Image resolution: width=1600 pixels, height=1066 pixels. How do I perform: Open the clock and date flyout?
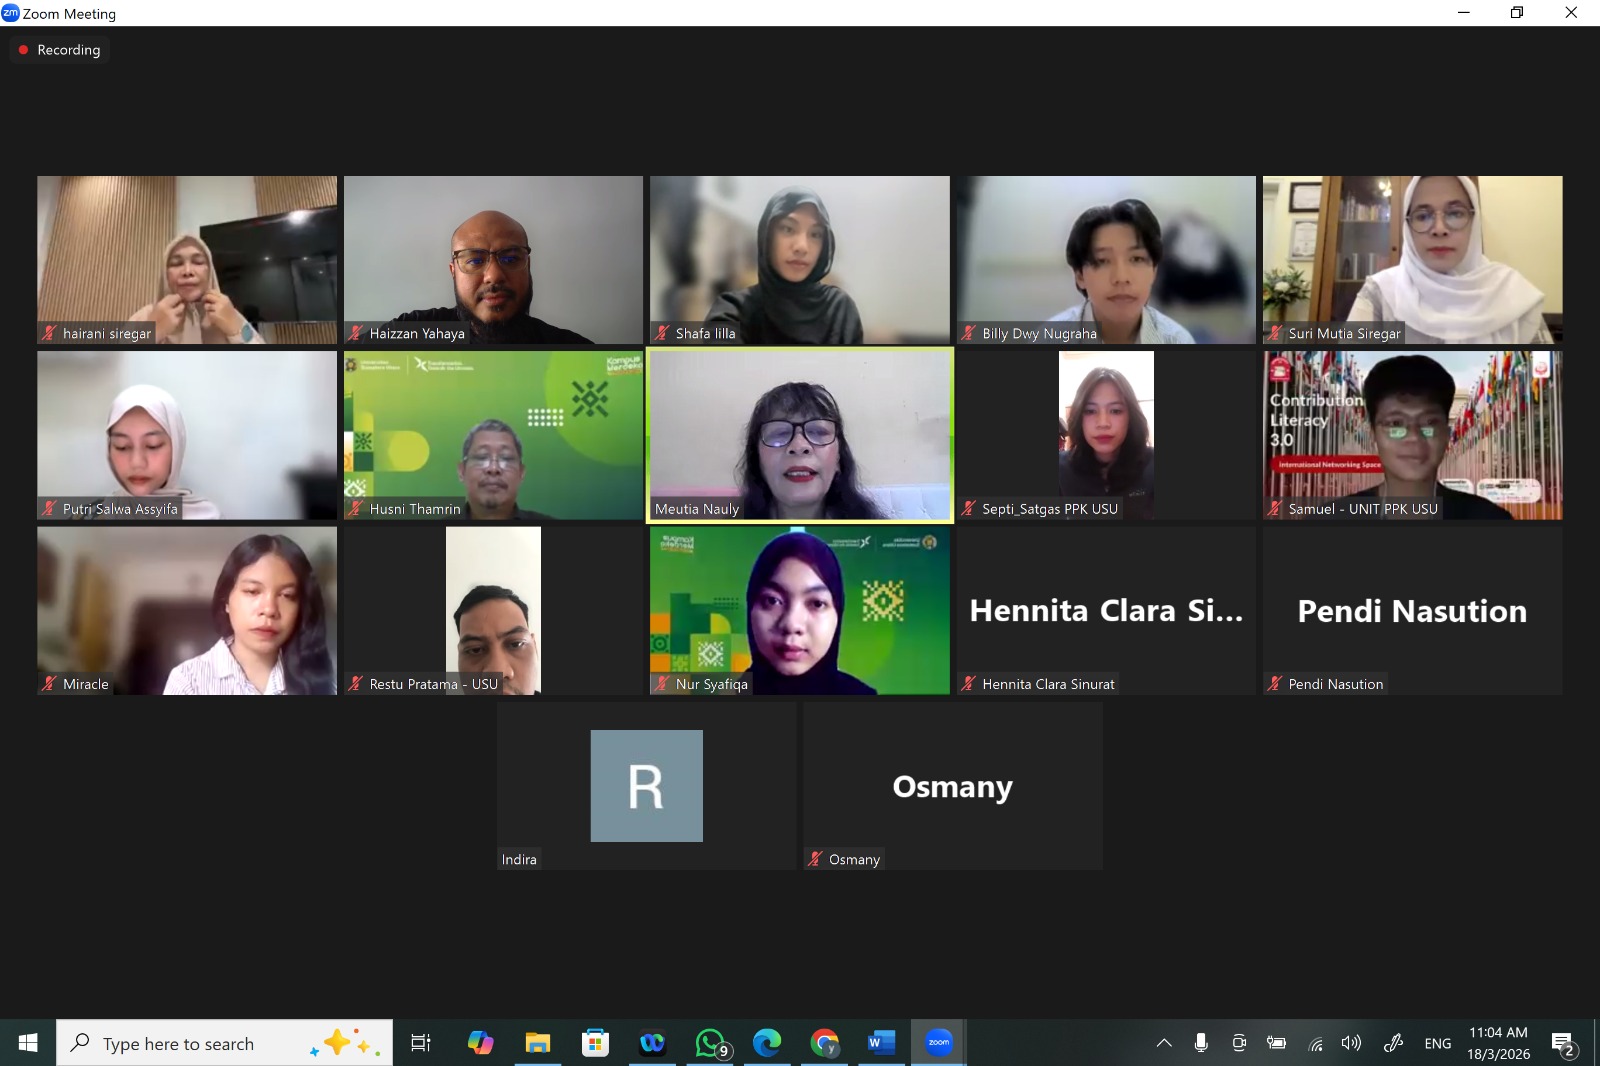pos(1498,1043)
